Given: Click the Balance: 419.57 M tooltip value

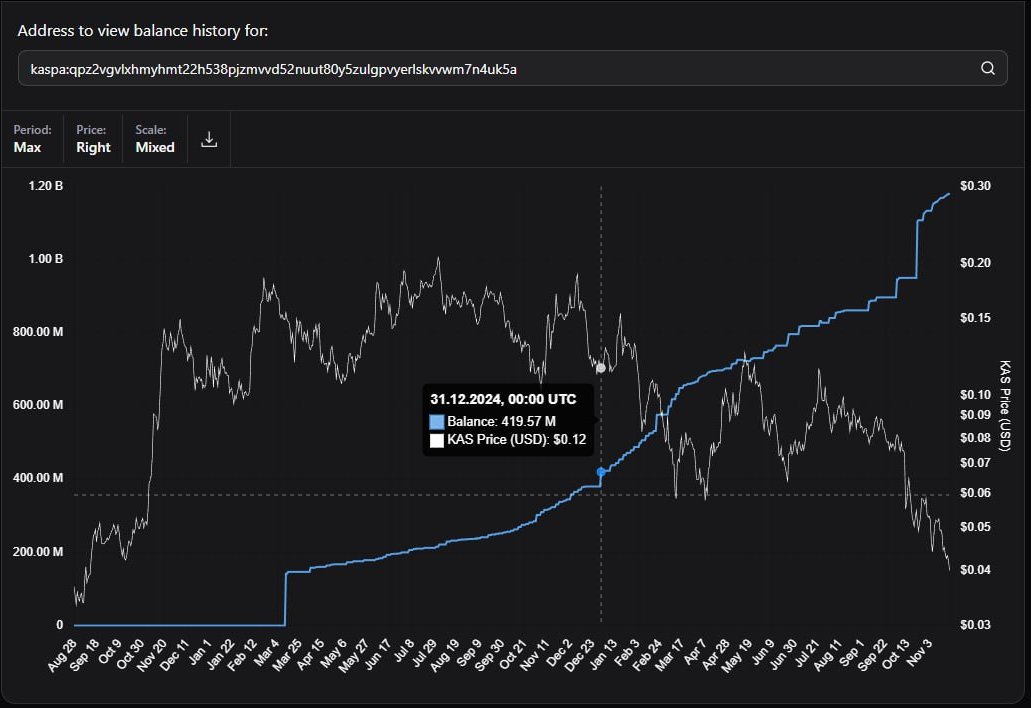Looking at the screenshot, I should (501, 421).
